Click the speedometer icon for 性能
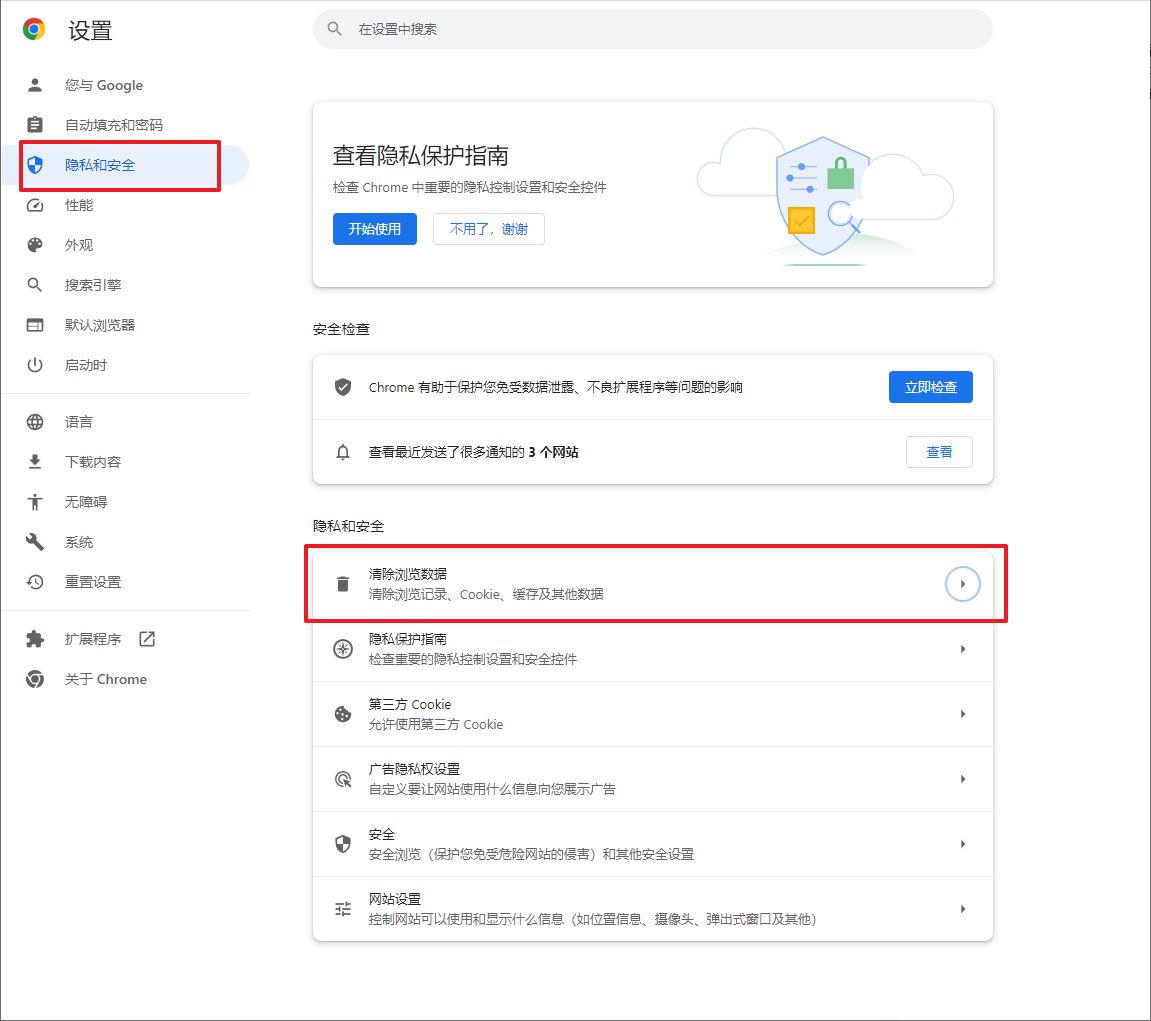Image resolution: width=1151 pixels, height=1021 pixels. click(35, 205)
